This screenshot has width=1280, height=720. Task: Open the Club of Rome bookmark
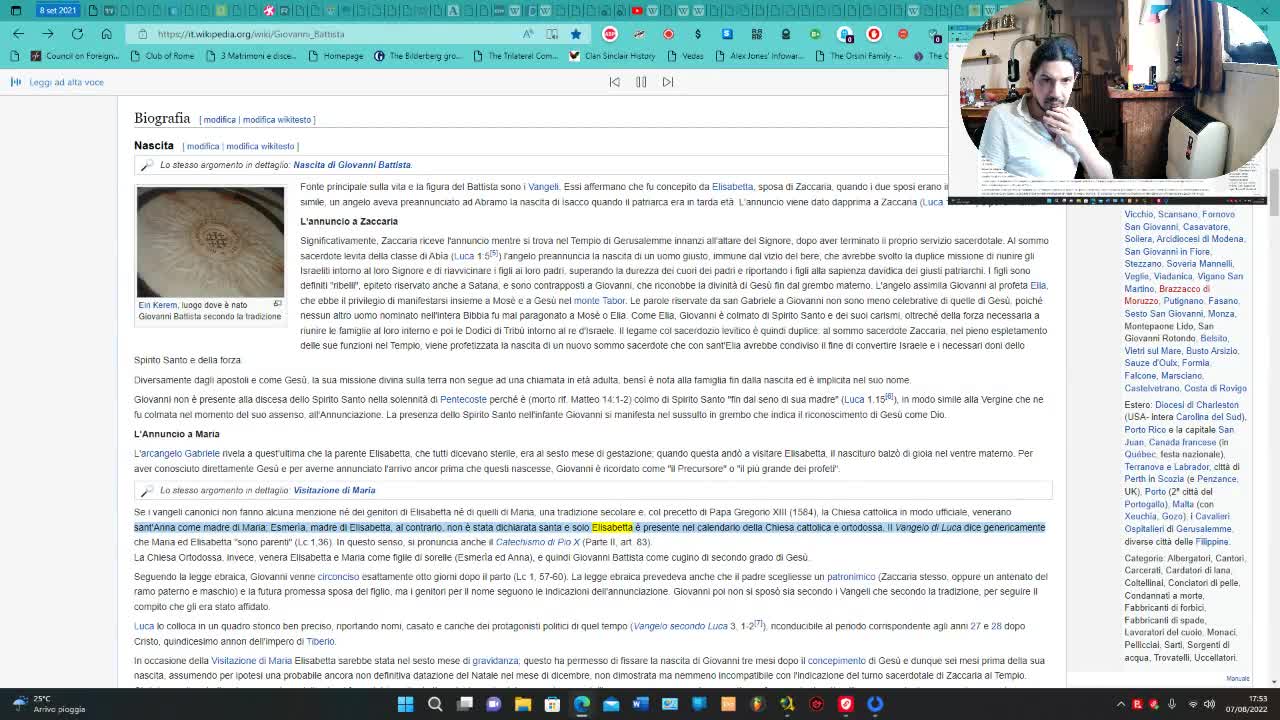[162, 56]
